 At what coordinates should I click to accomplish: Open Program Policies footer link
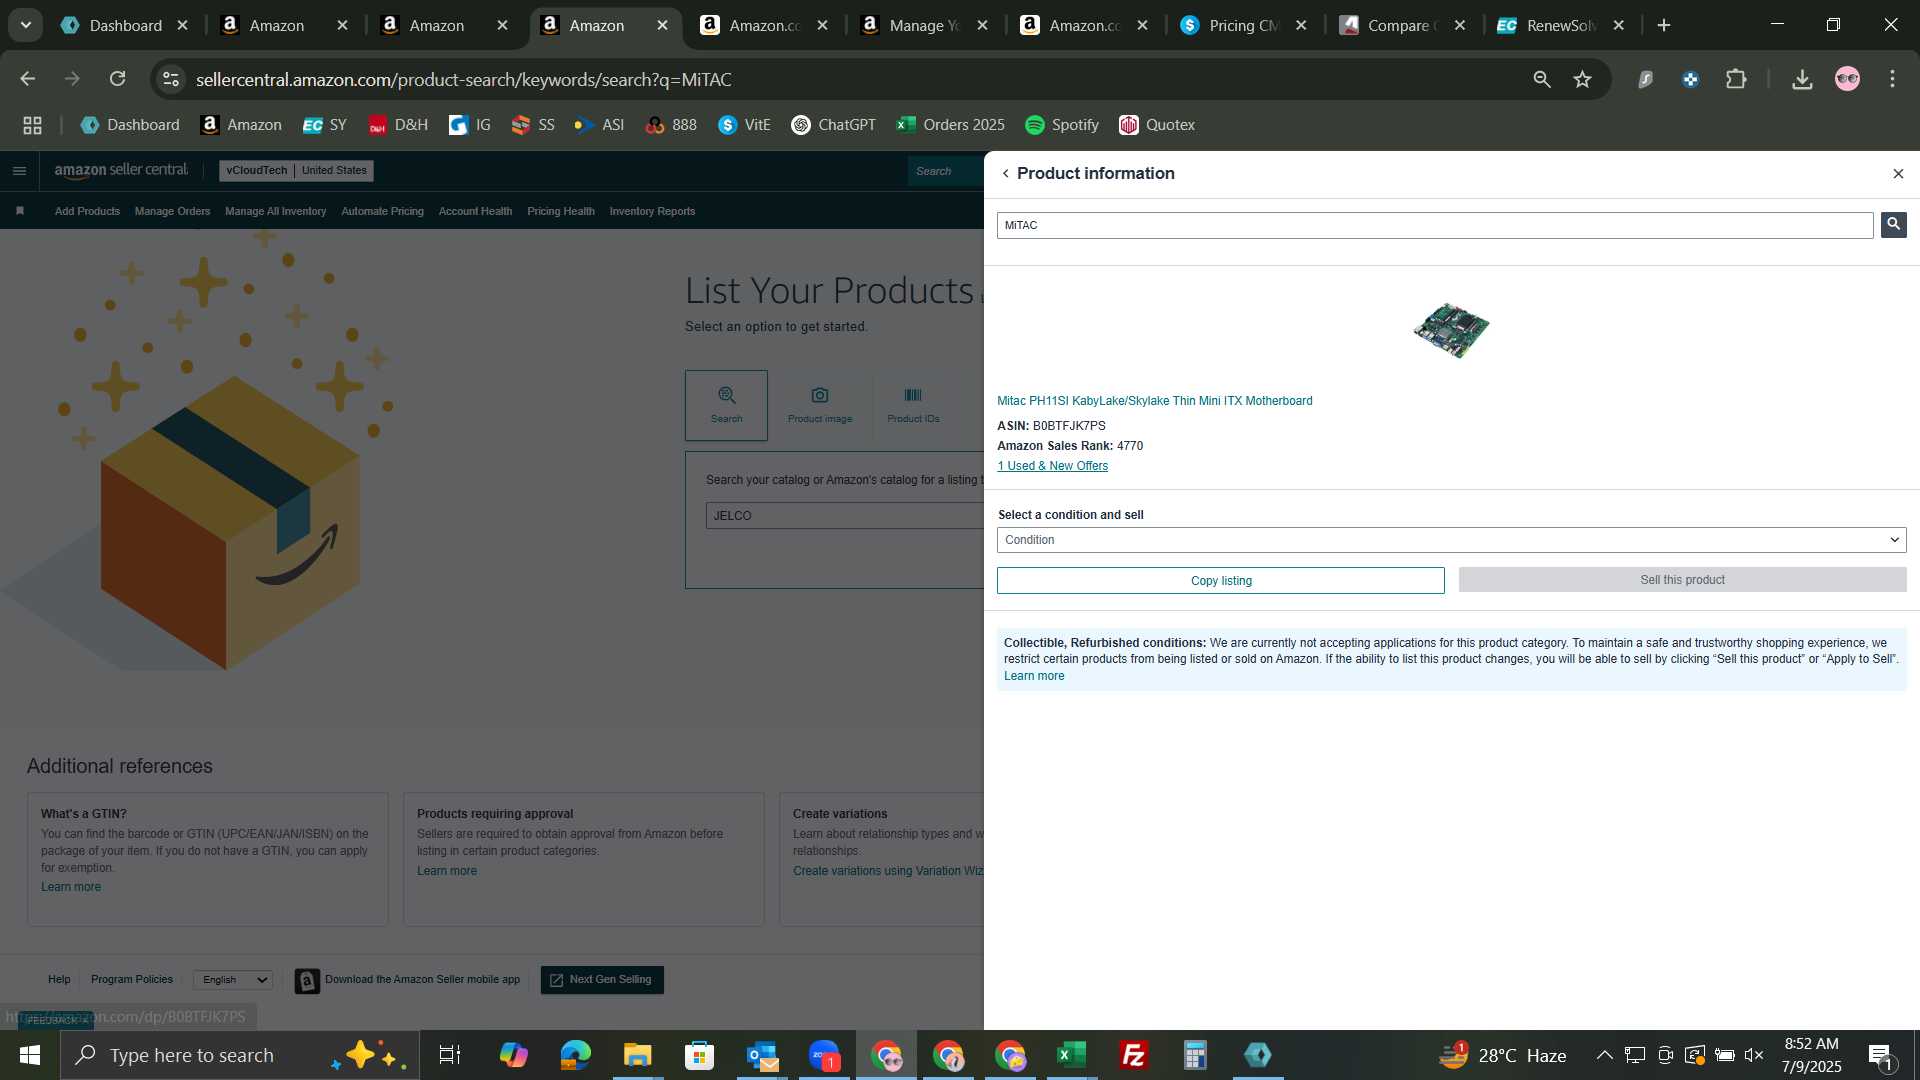coord(131,980)
